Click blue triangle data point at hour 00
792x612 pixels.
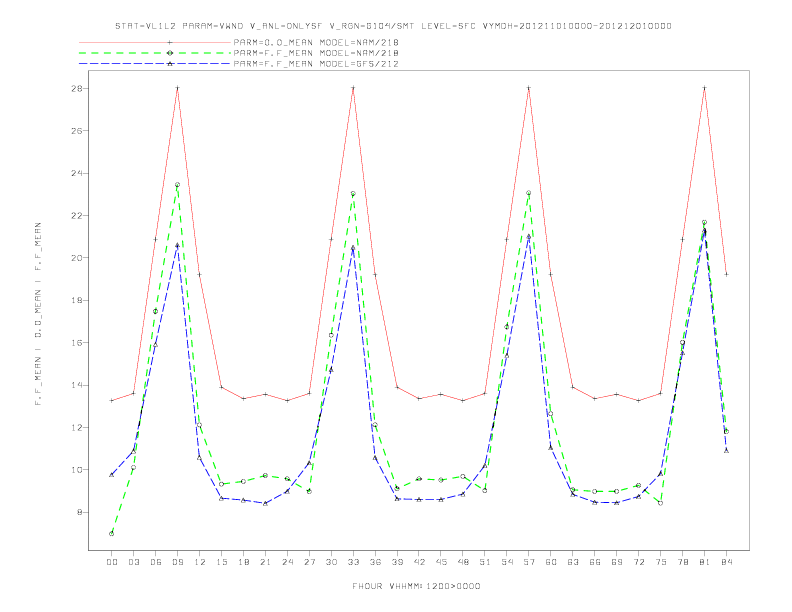click(112, 475)
